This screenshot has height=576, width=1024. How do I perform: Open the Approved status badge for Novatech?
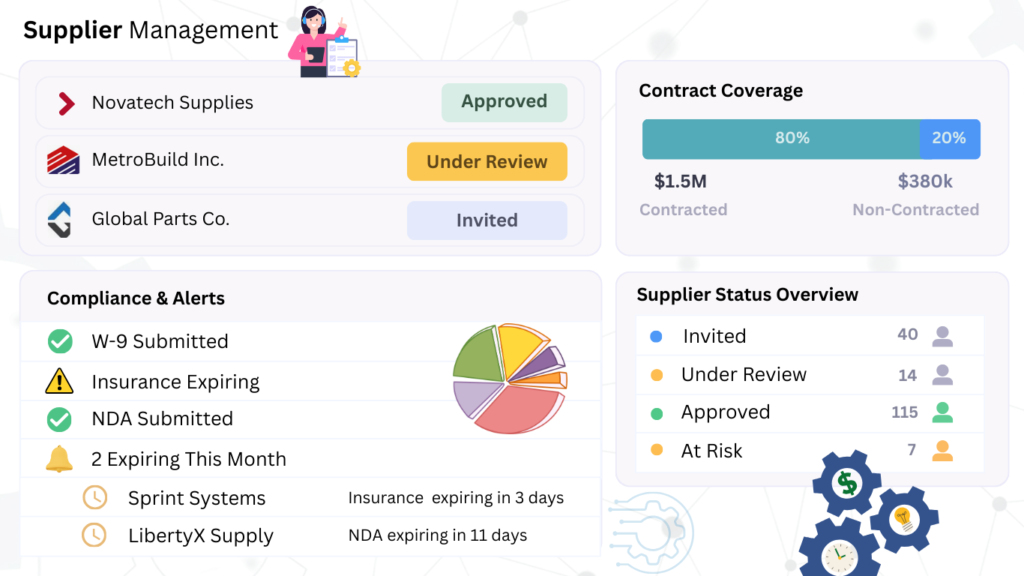504,102
